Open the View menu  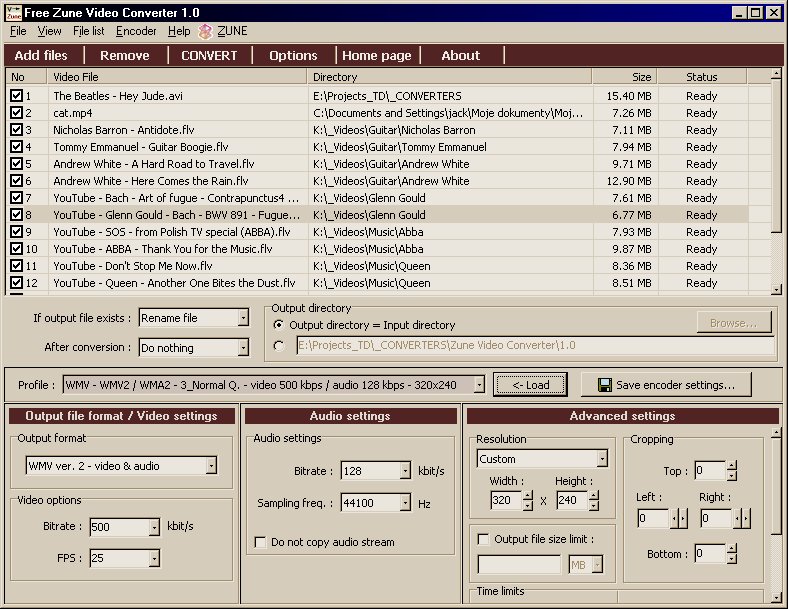pyautogui.click(x=49, y=31)
